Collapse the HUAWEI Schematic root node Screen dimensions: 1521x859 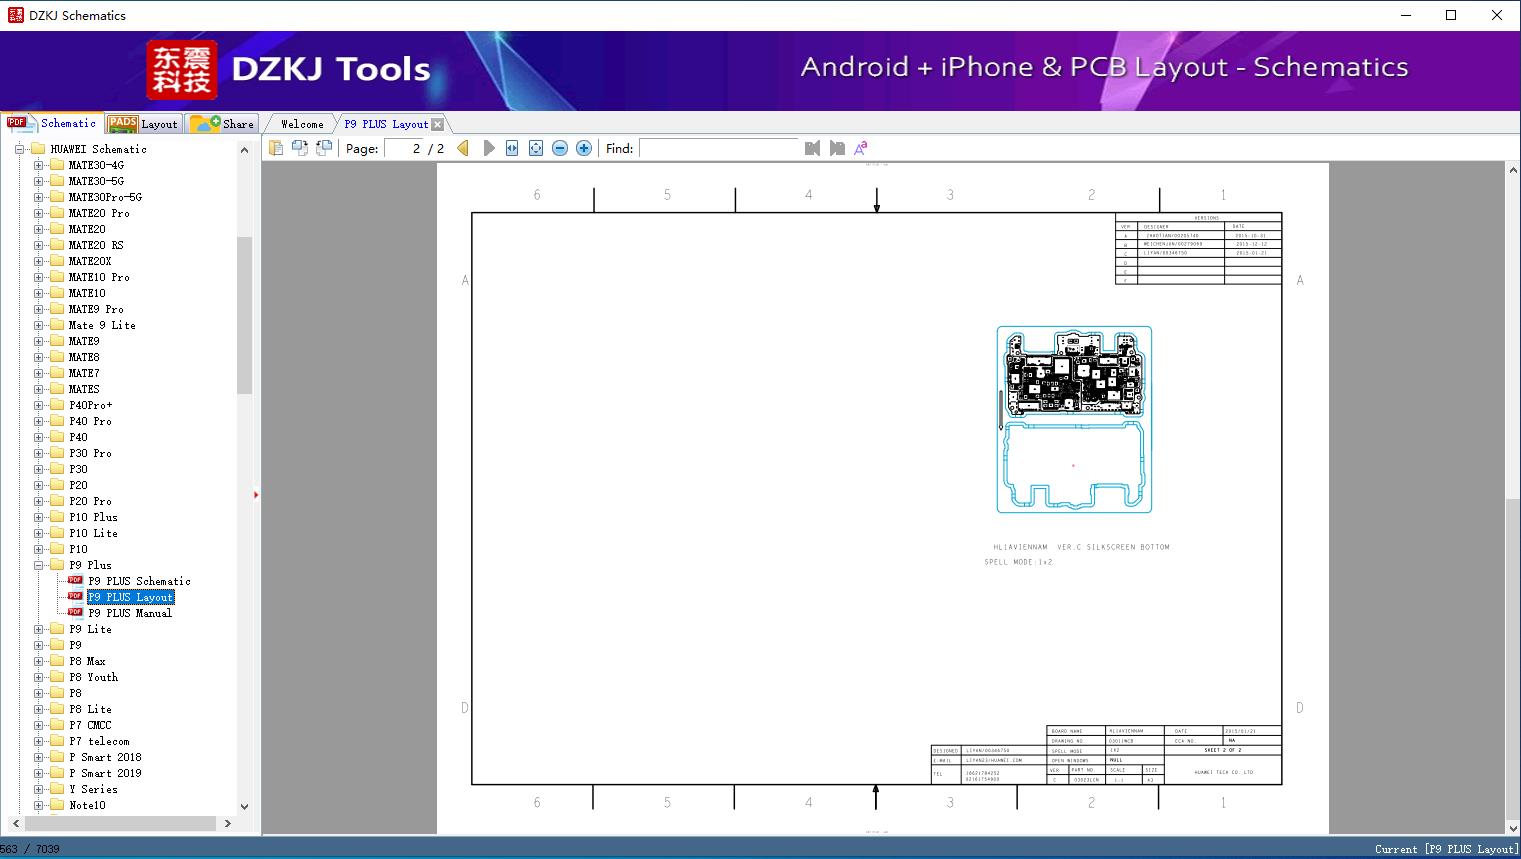20,149
